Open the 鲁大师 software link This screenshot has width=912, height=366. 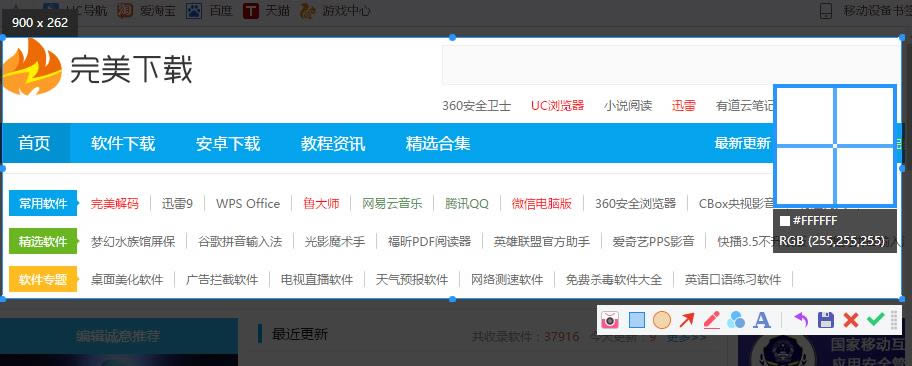tap(321, 204)
